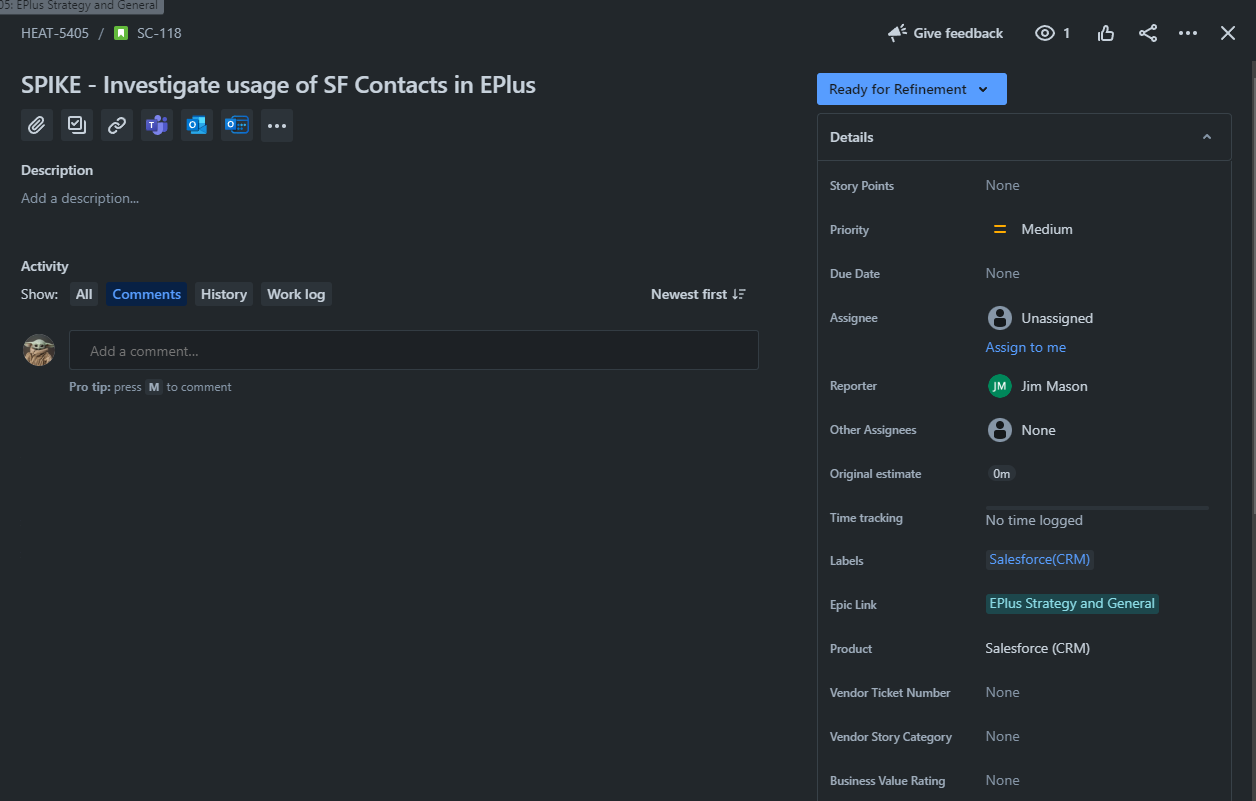Click the Add a comment field
The height and width of the screenshot is (801, 1256).
[414, 351]
